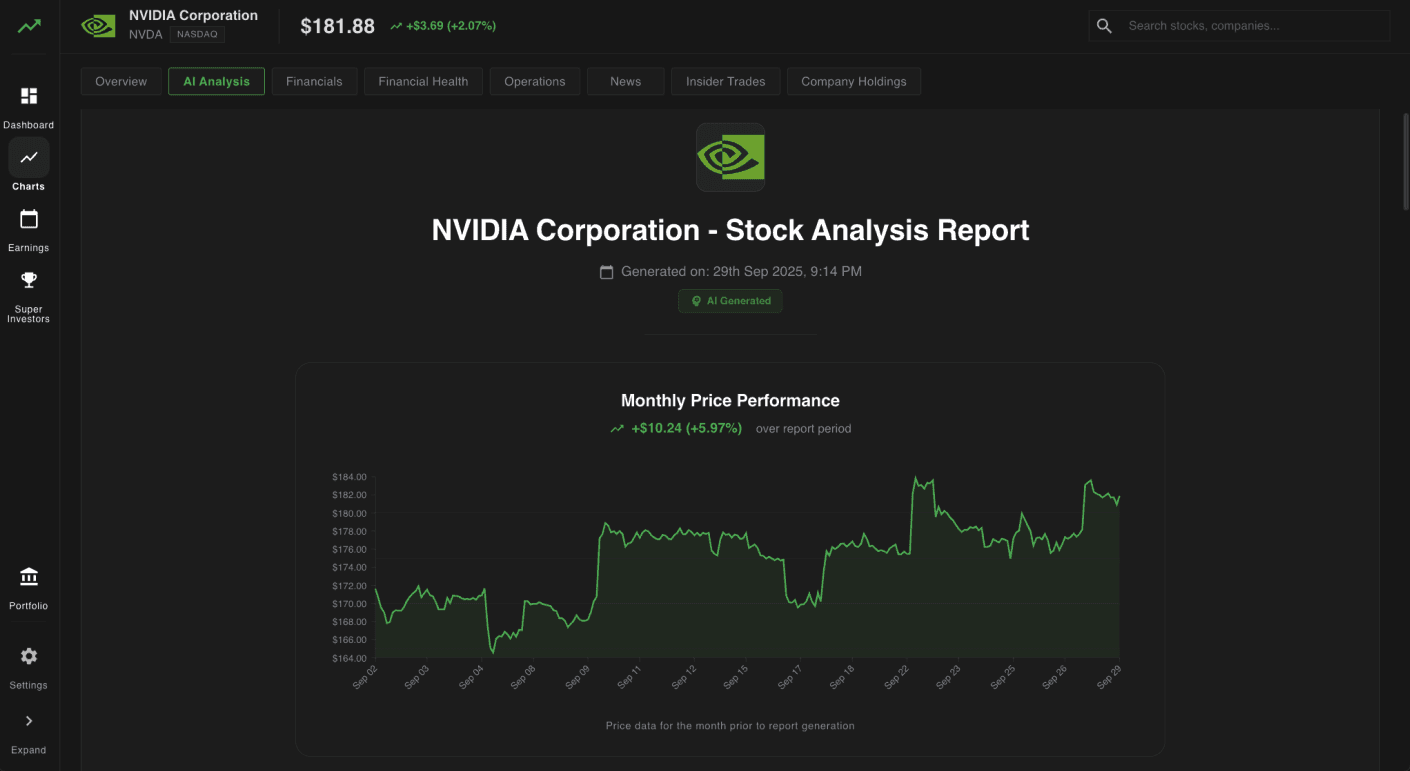The image size is (1410, 771).
Task: Click the $174.00 y-axis label
Action: [x=349, y=568]
